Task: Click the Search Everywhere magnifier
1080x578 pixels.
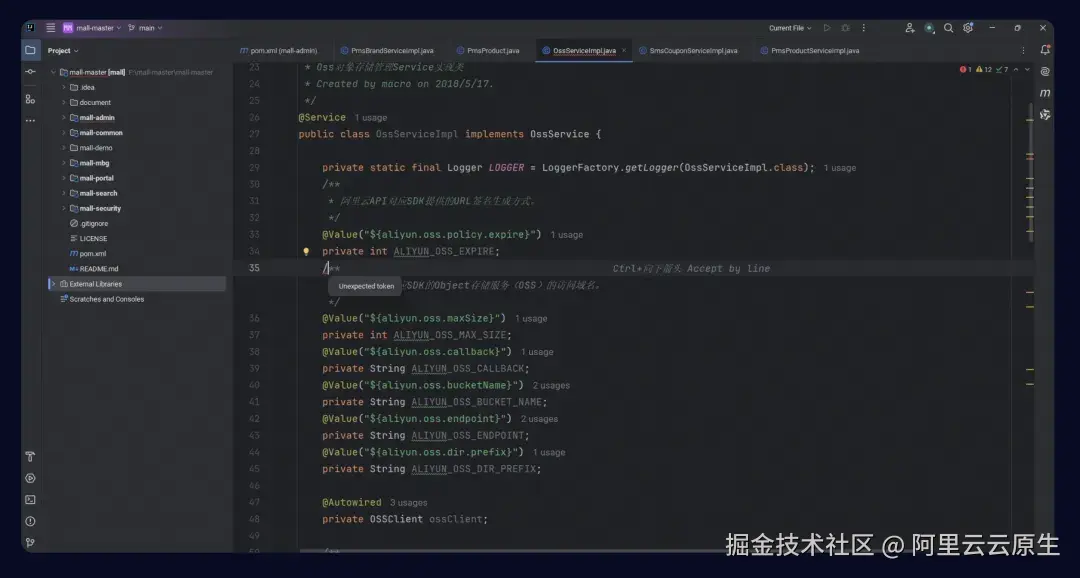Action: click(948, 28)
